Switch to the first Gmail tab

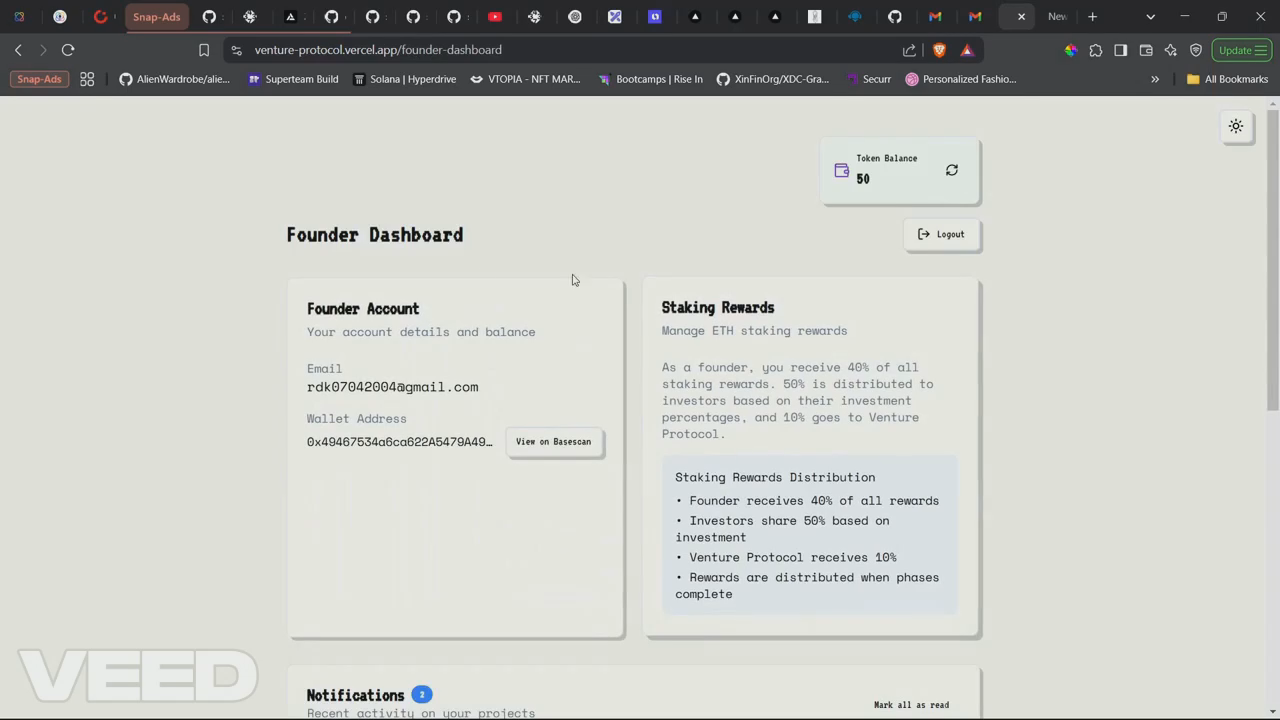click(935, 17)
